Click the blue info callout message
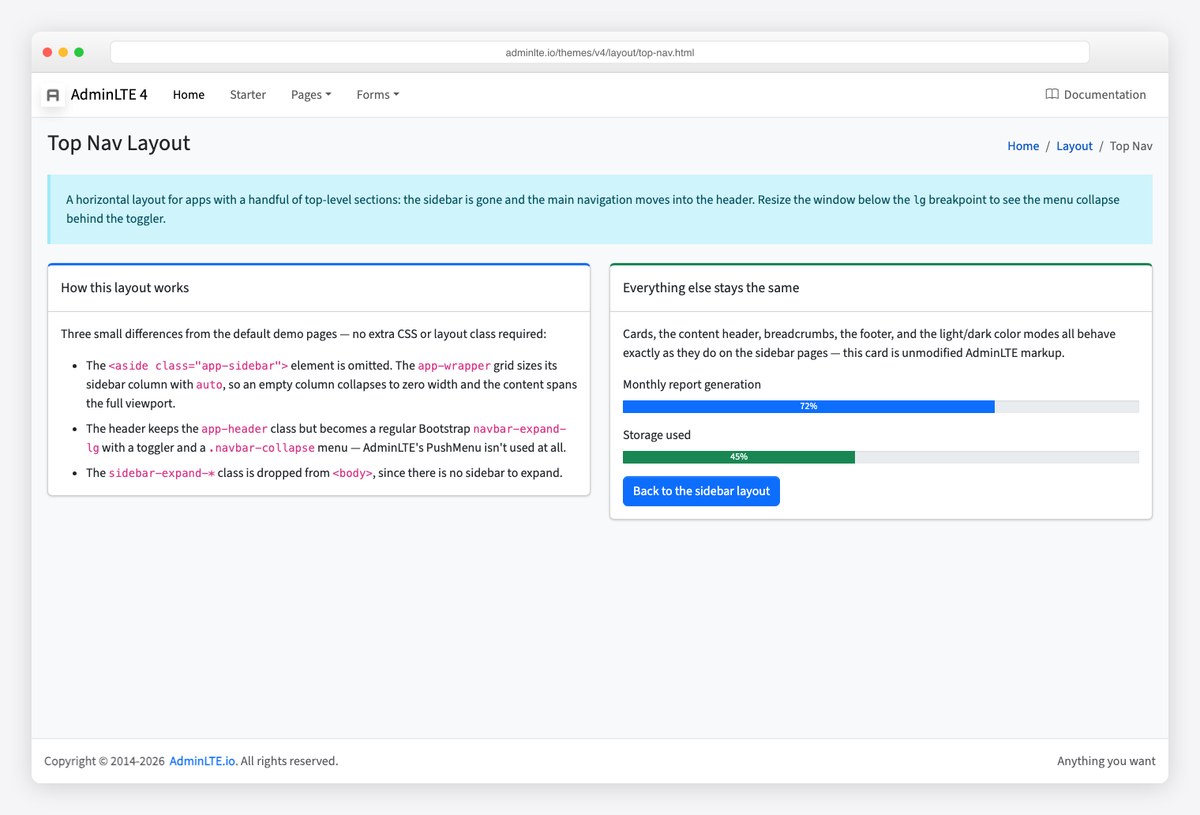 coord(600,209)
